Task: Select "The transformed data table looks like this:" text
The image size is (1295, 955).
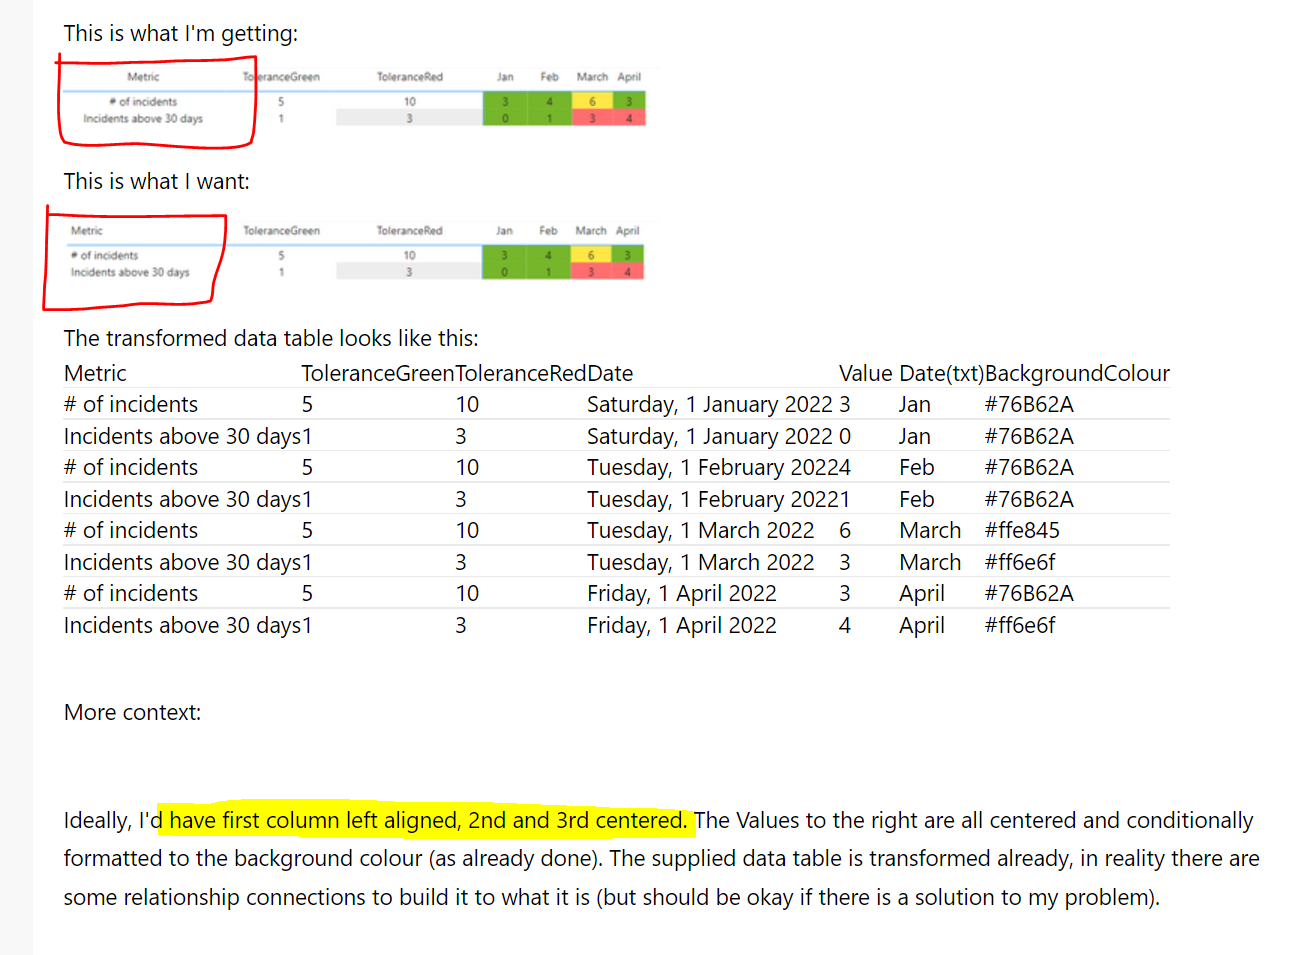Action: click(x=271, y=338)
